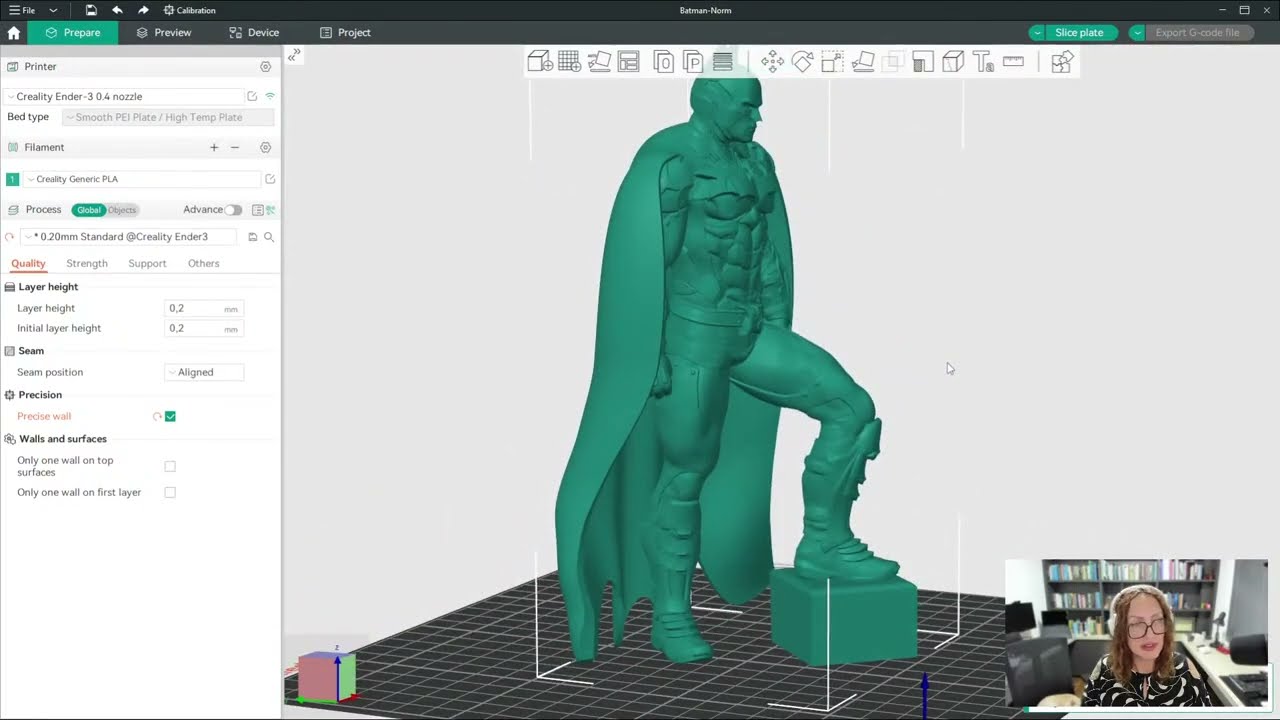Open the Slice plate dropdown arrow

[x=1037, y=32]
